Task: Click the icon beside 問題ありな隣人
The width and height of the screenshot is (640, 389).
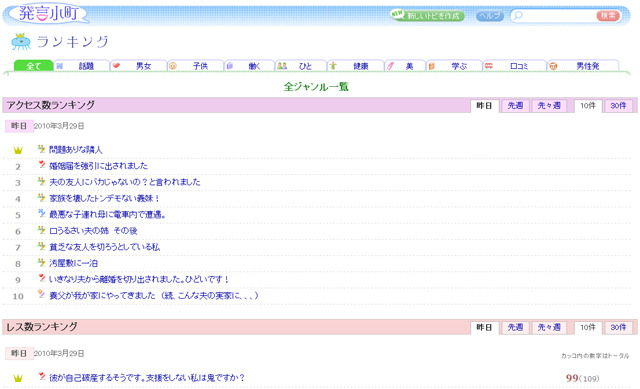Action: (x=41, y=149)
